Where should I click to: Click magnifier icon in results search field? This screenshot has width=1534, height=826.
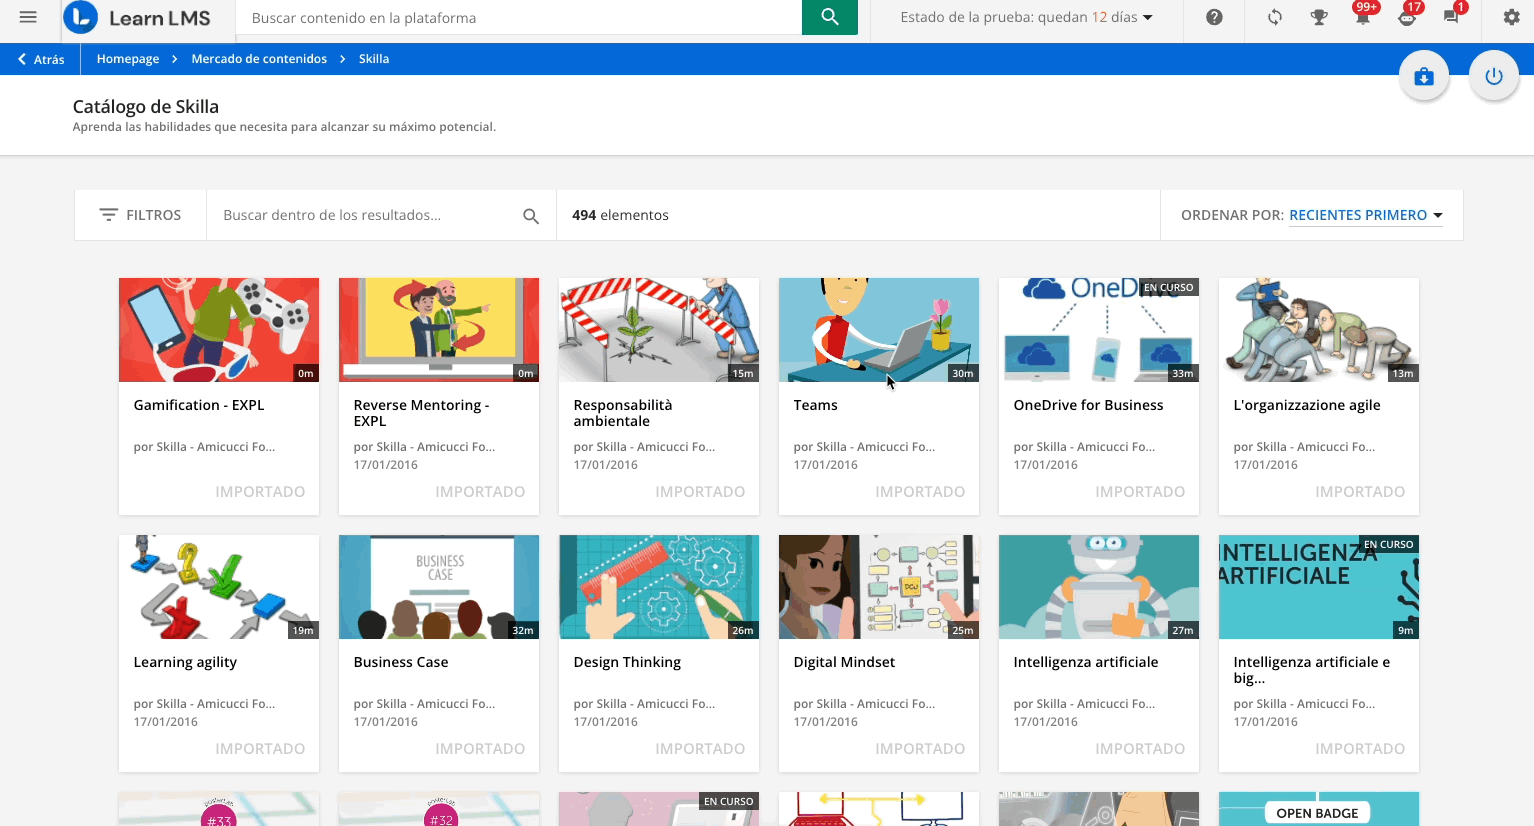coord(531,216)
